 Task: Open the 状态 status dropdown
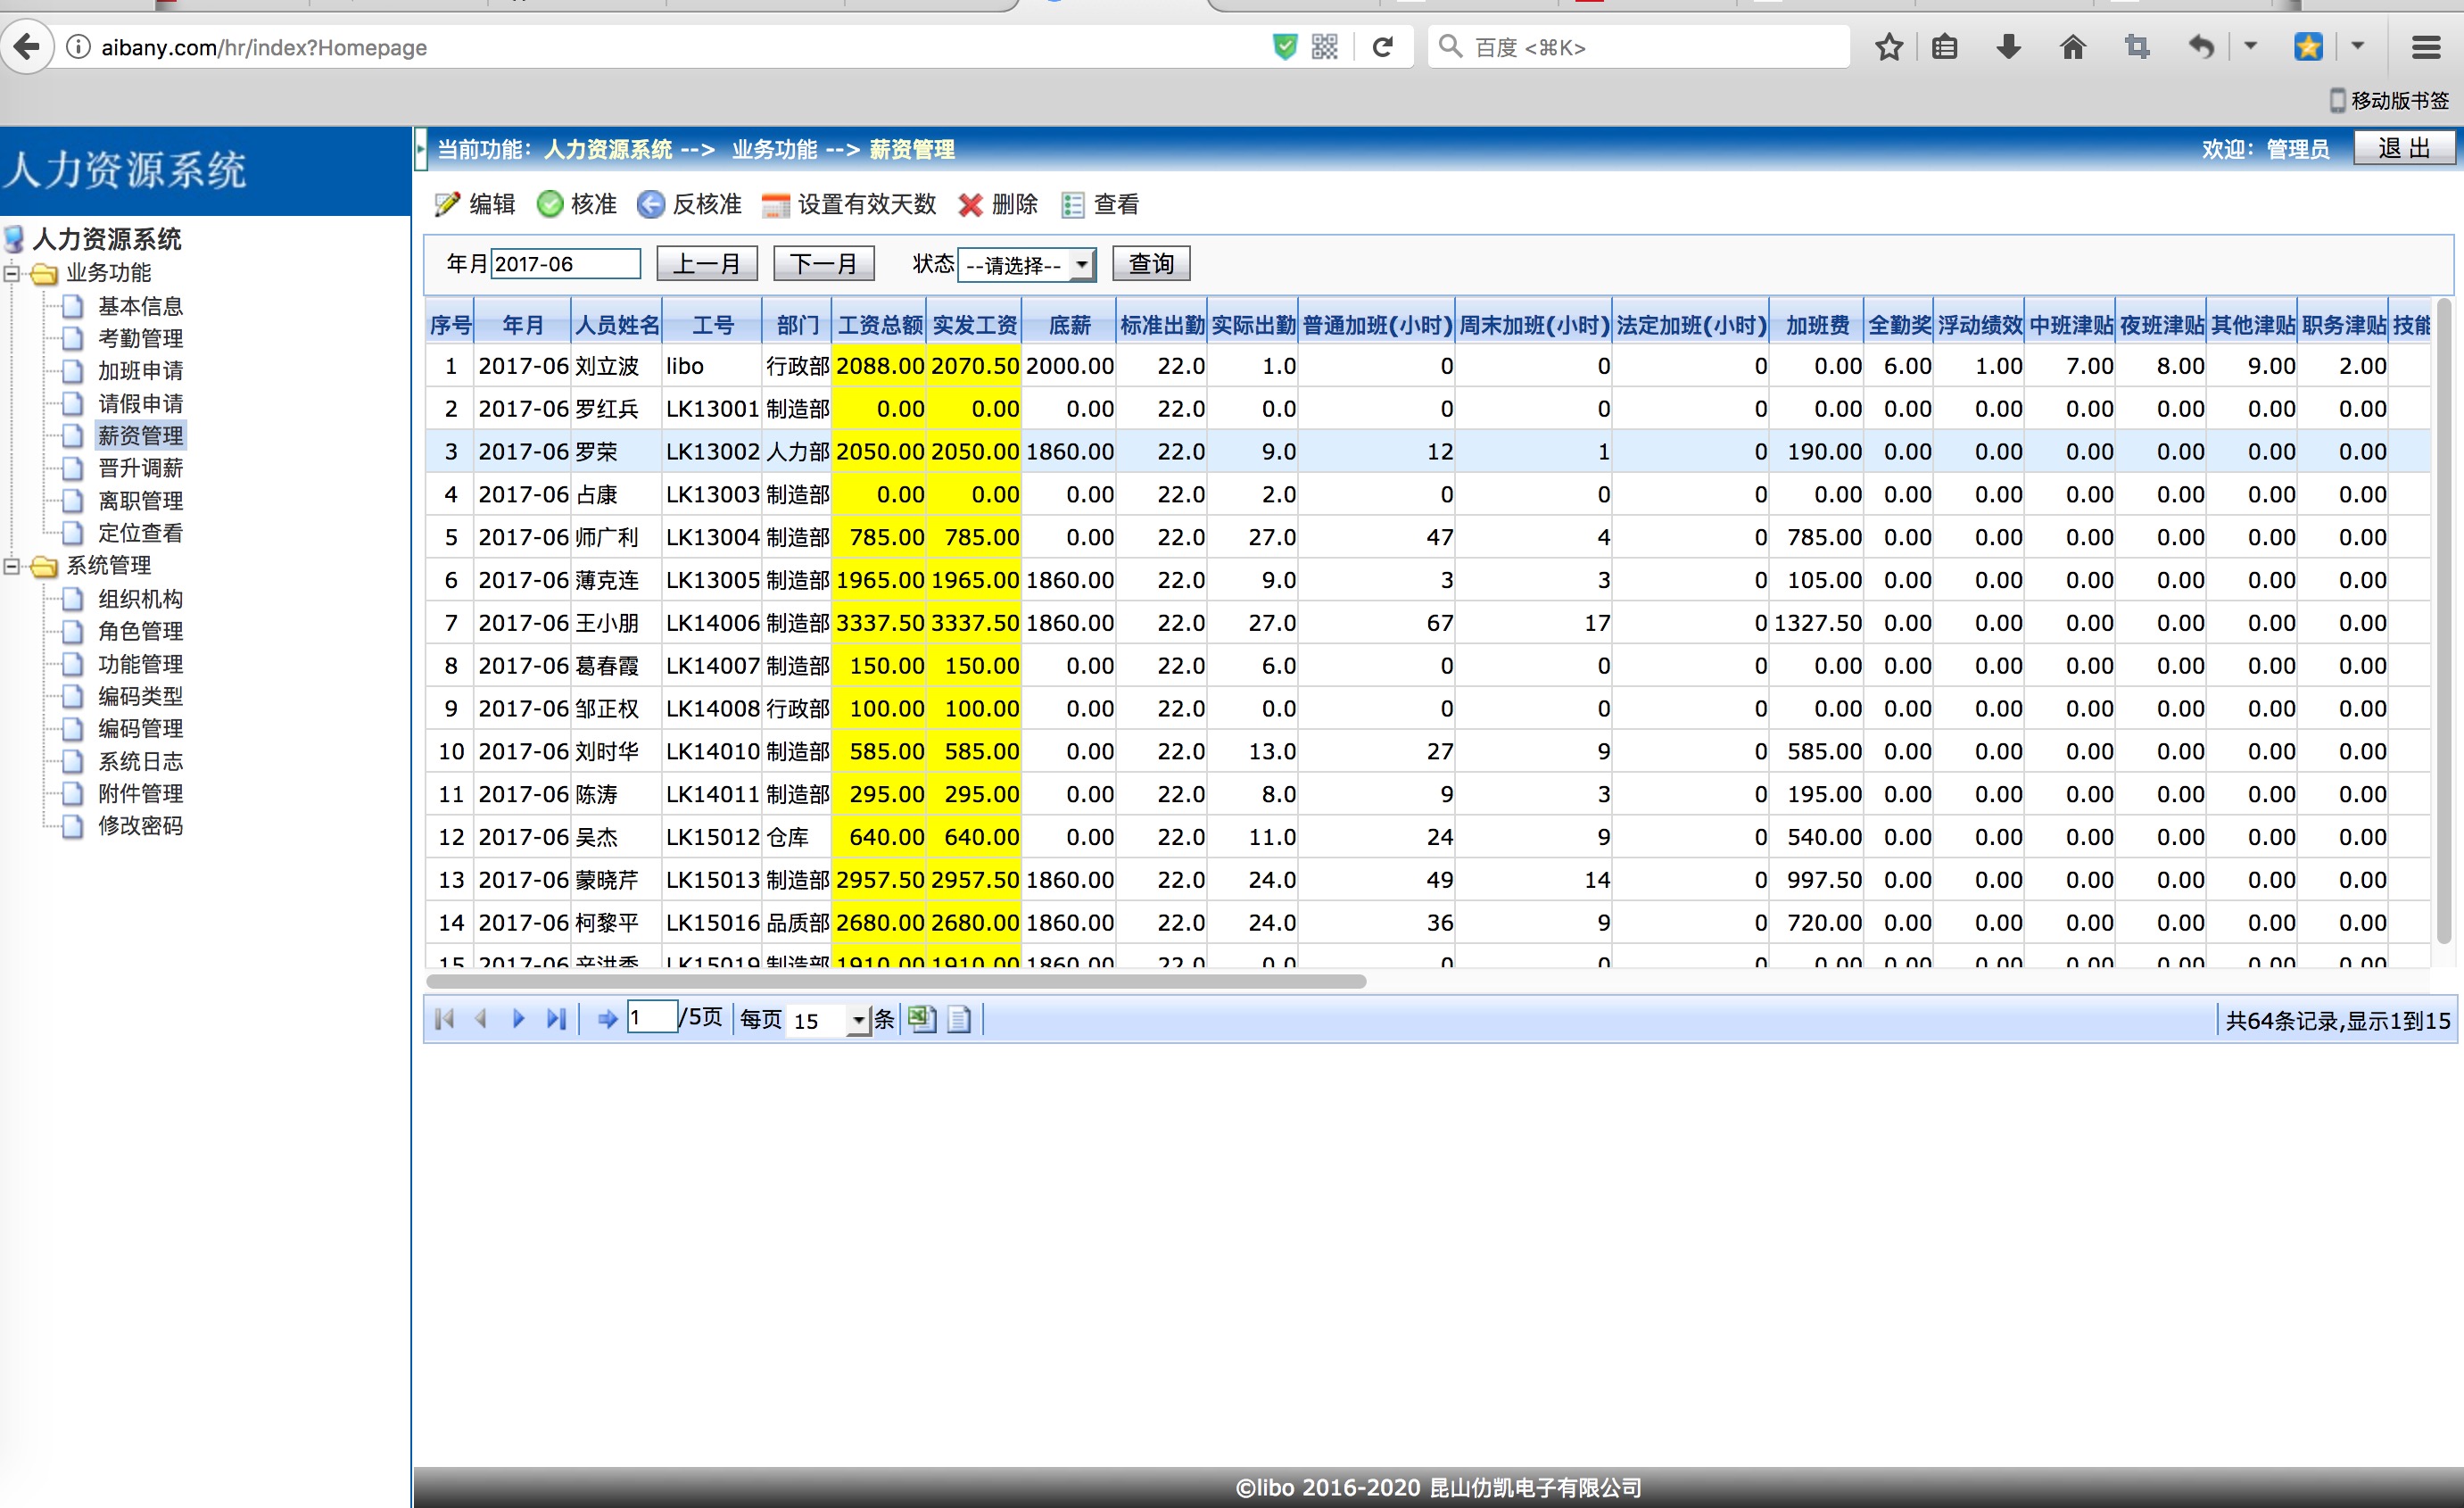(x=1081, y=265)
